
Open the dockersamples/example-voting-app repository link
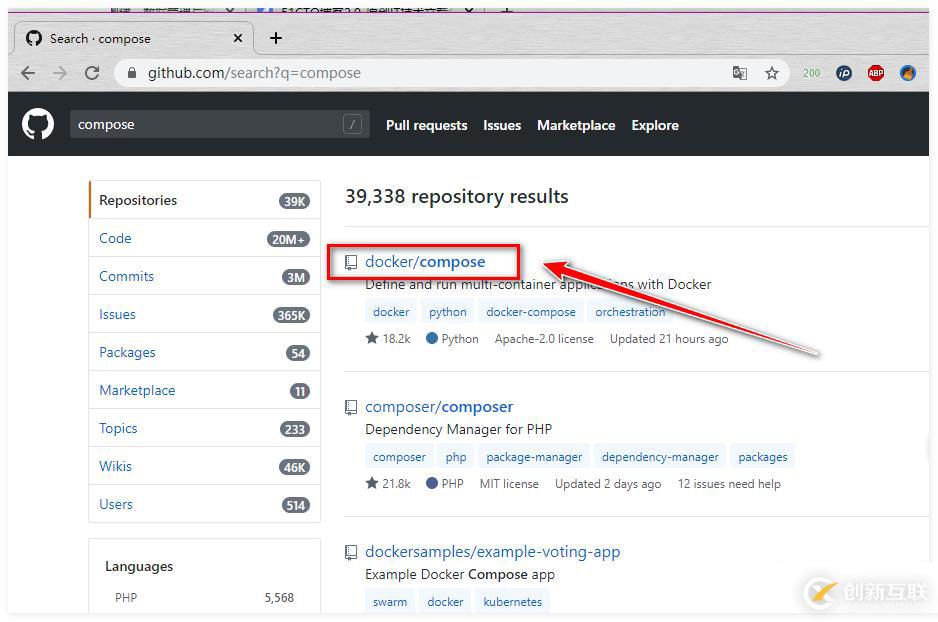click(492, 551)
